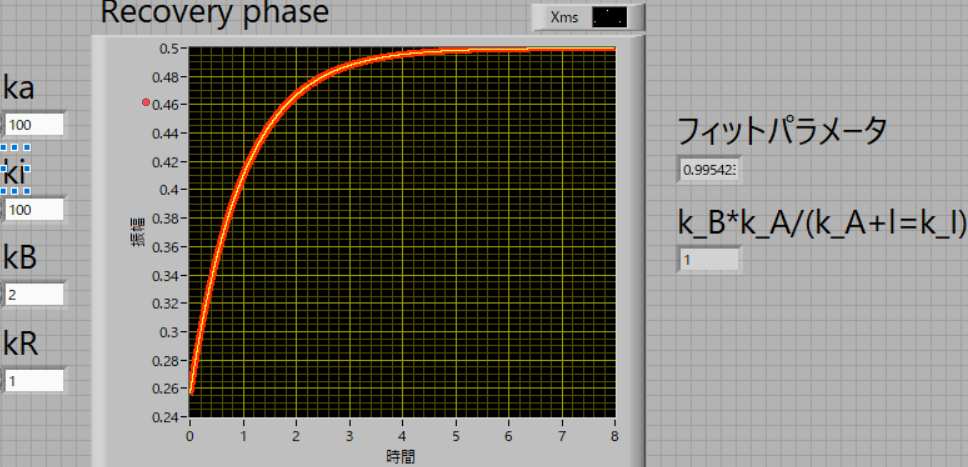
Task: Click the red dot marker beside 0.46
Action: click(146, 103)
